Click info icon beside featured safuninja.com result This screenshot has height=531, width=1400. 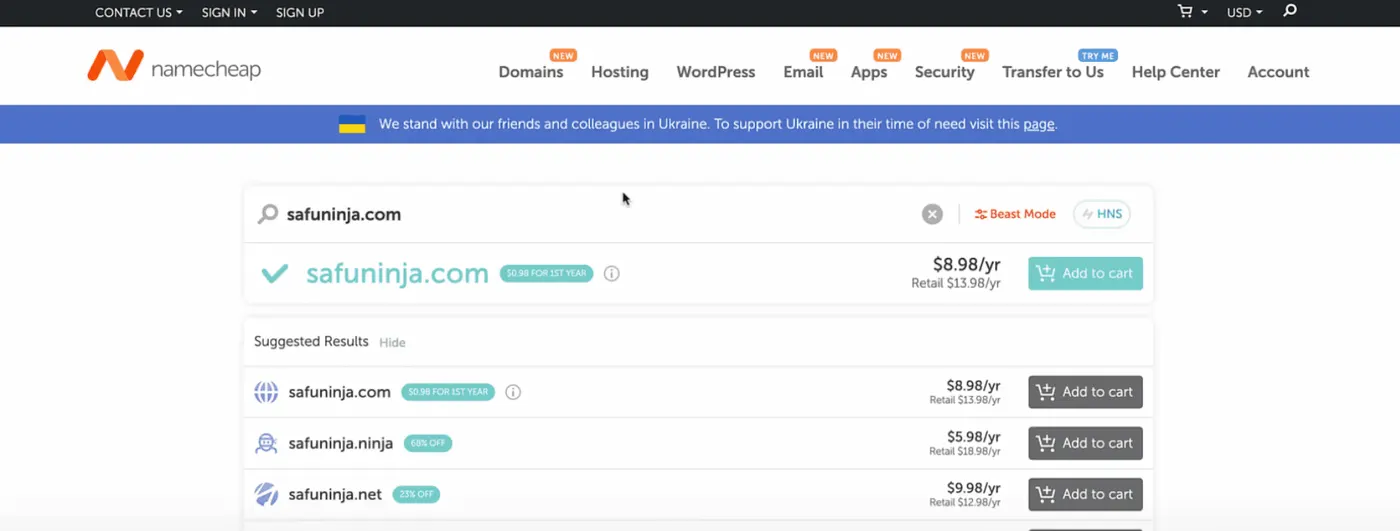pos(612,273)
